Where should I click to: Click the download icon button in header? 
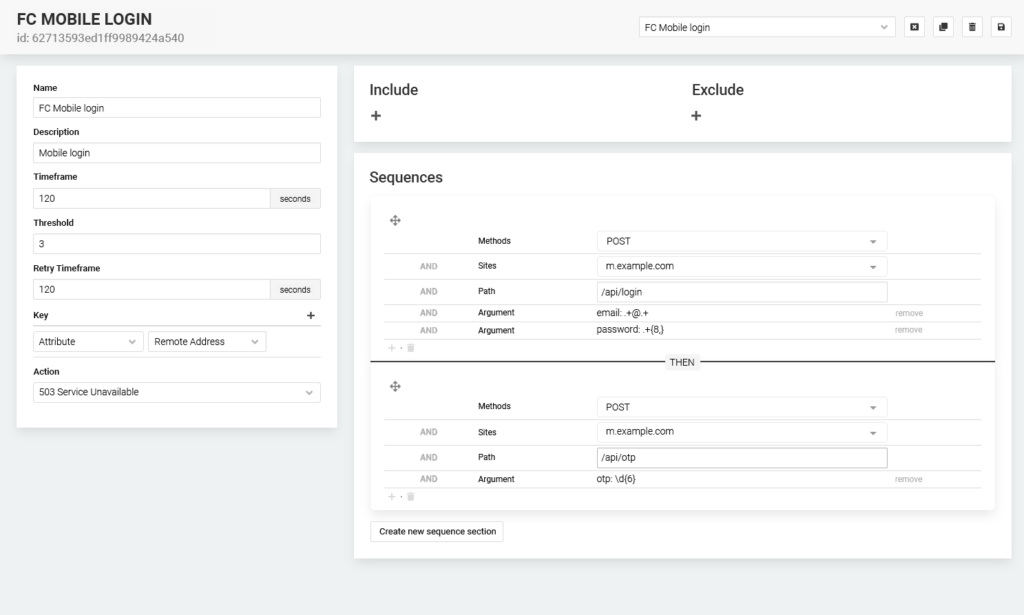(914, 27)
